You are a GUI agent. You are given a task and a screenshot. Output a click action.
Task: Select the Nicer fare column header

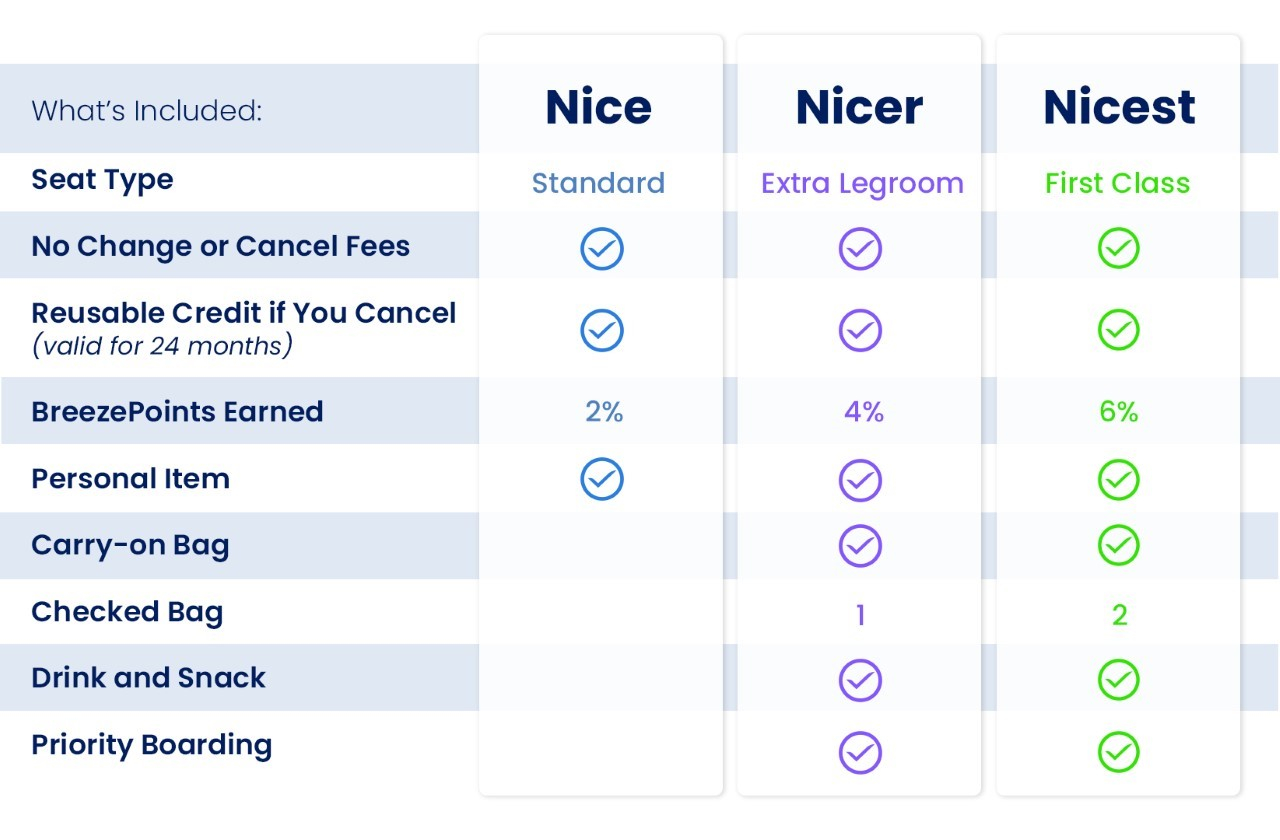point(859,107)
